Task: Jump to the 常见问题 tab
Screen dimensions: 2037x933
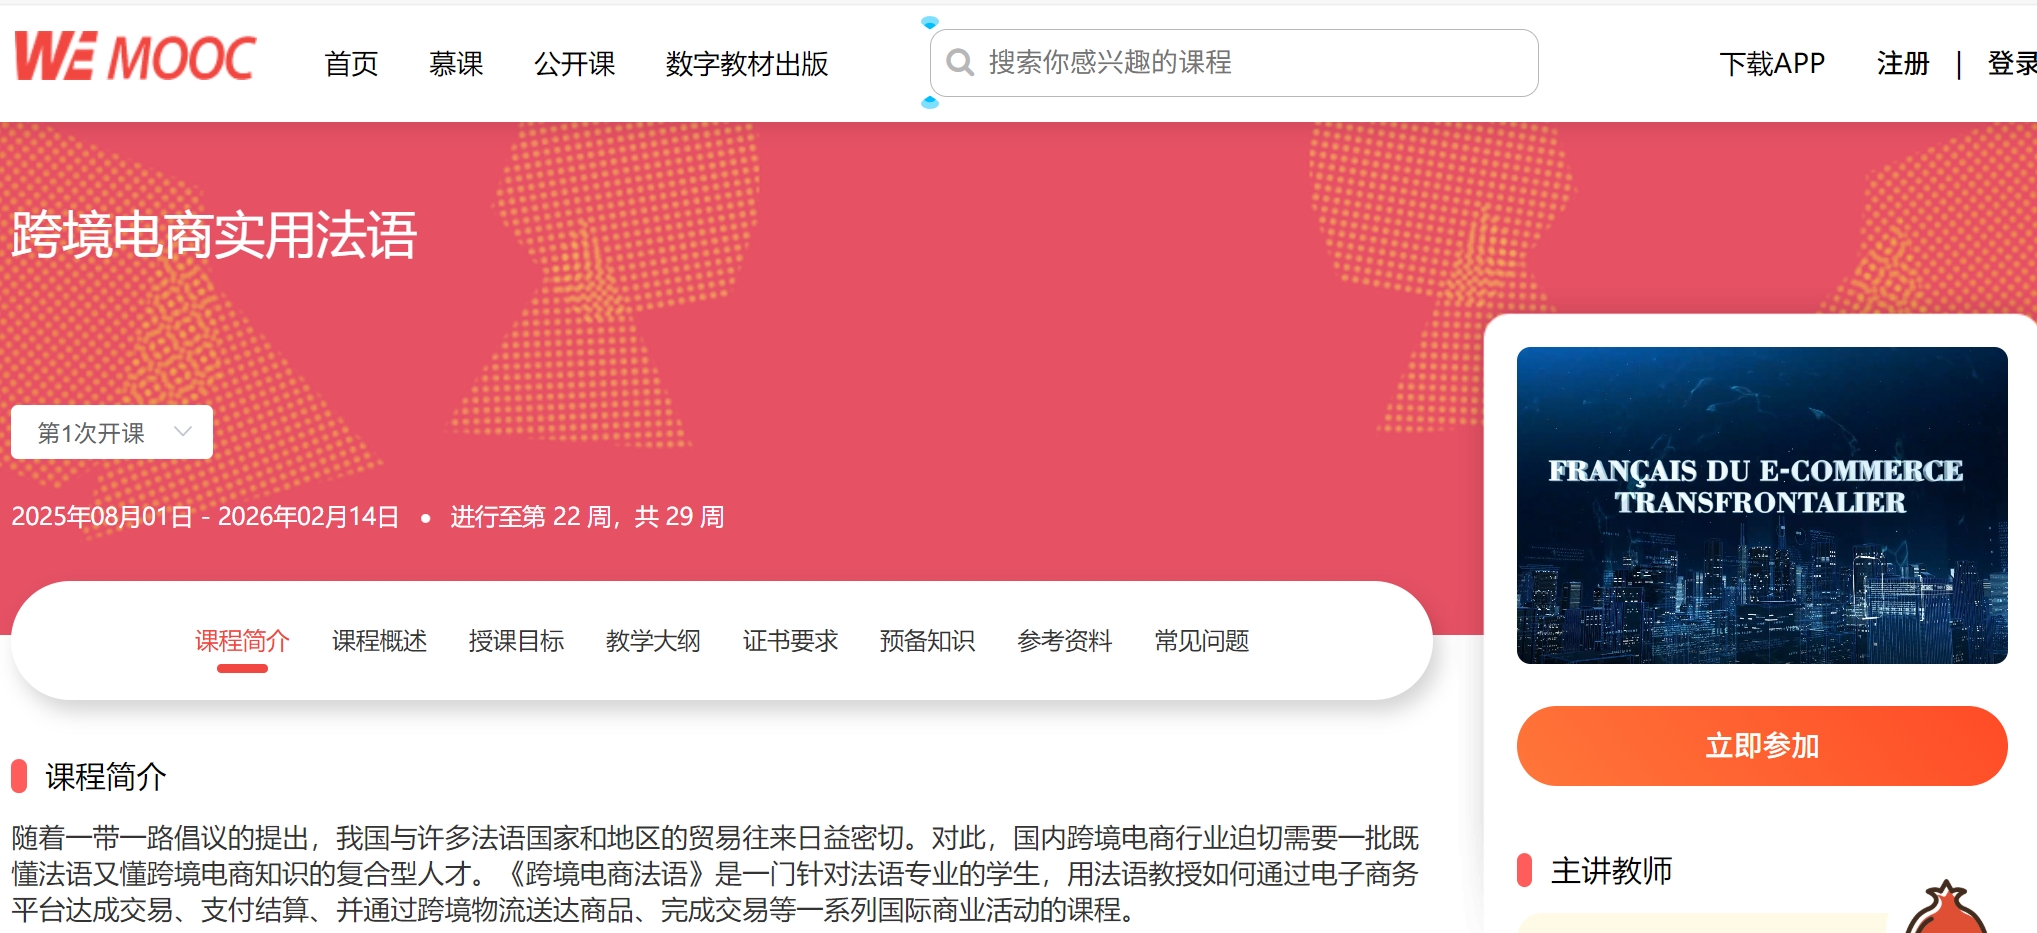Action: click(1201, 641)
